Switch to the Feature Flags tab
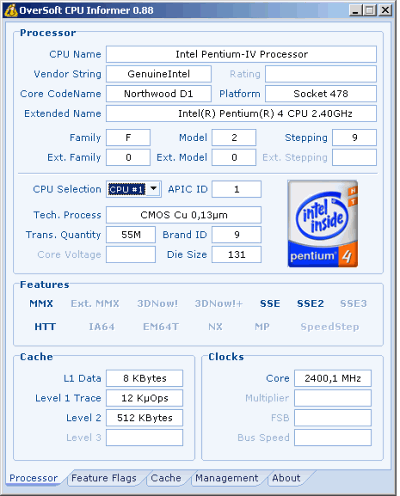This screenshot has height=496, width=400. coord(104,478)
